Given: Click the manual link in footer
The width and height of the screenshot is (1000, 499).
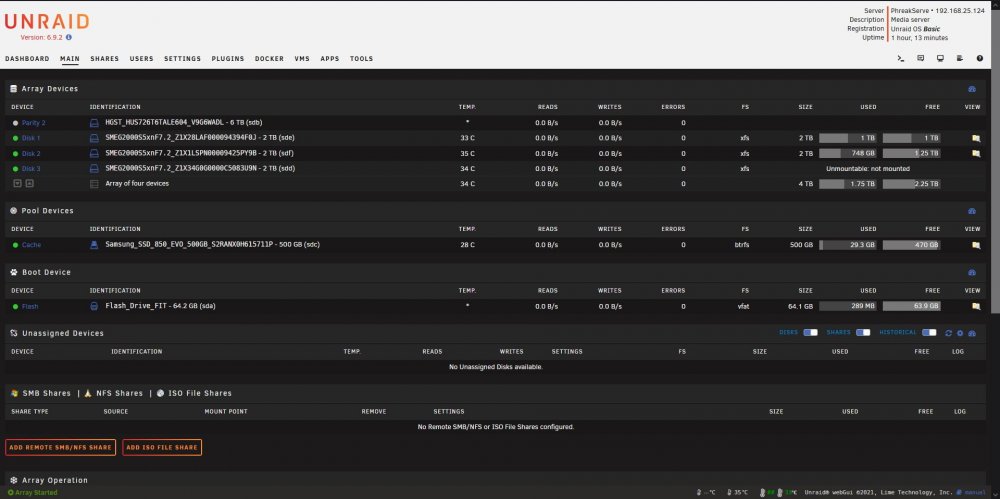Looking at the screenshot, I should [x=975, y=493].
